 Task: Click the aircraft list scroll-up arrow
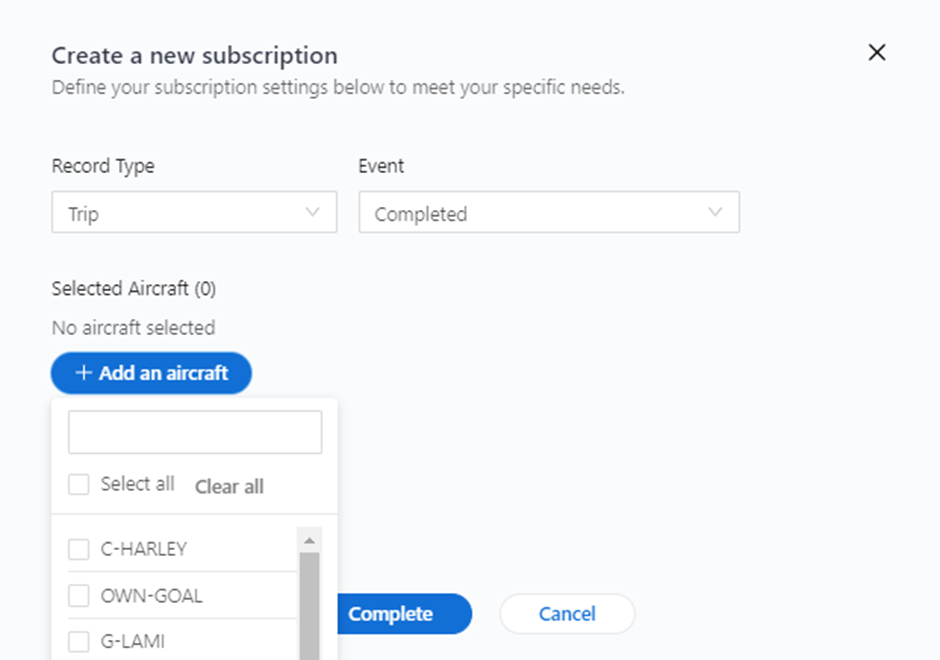point(309,541)
